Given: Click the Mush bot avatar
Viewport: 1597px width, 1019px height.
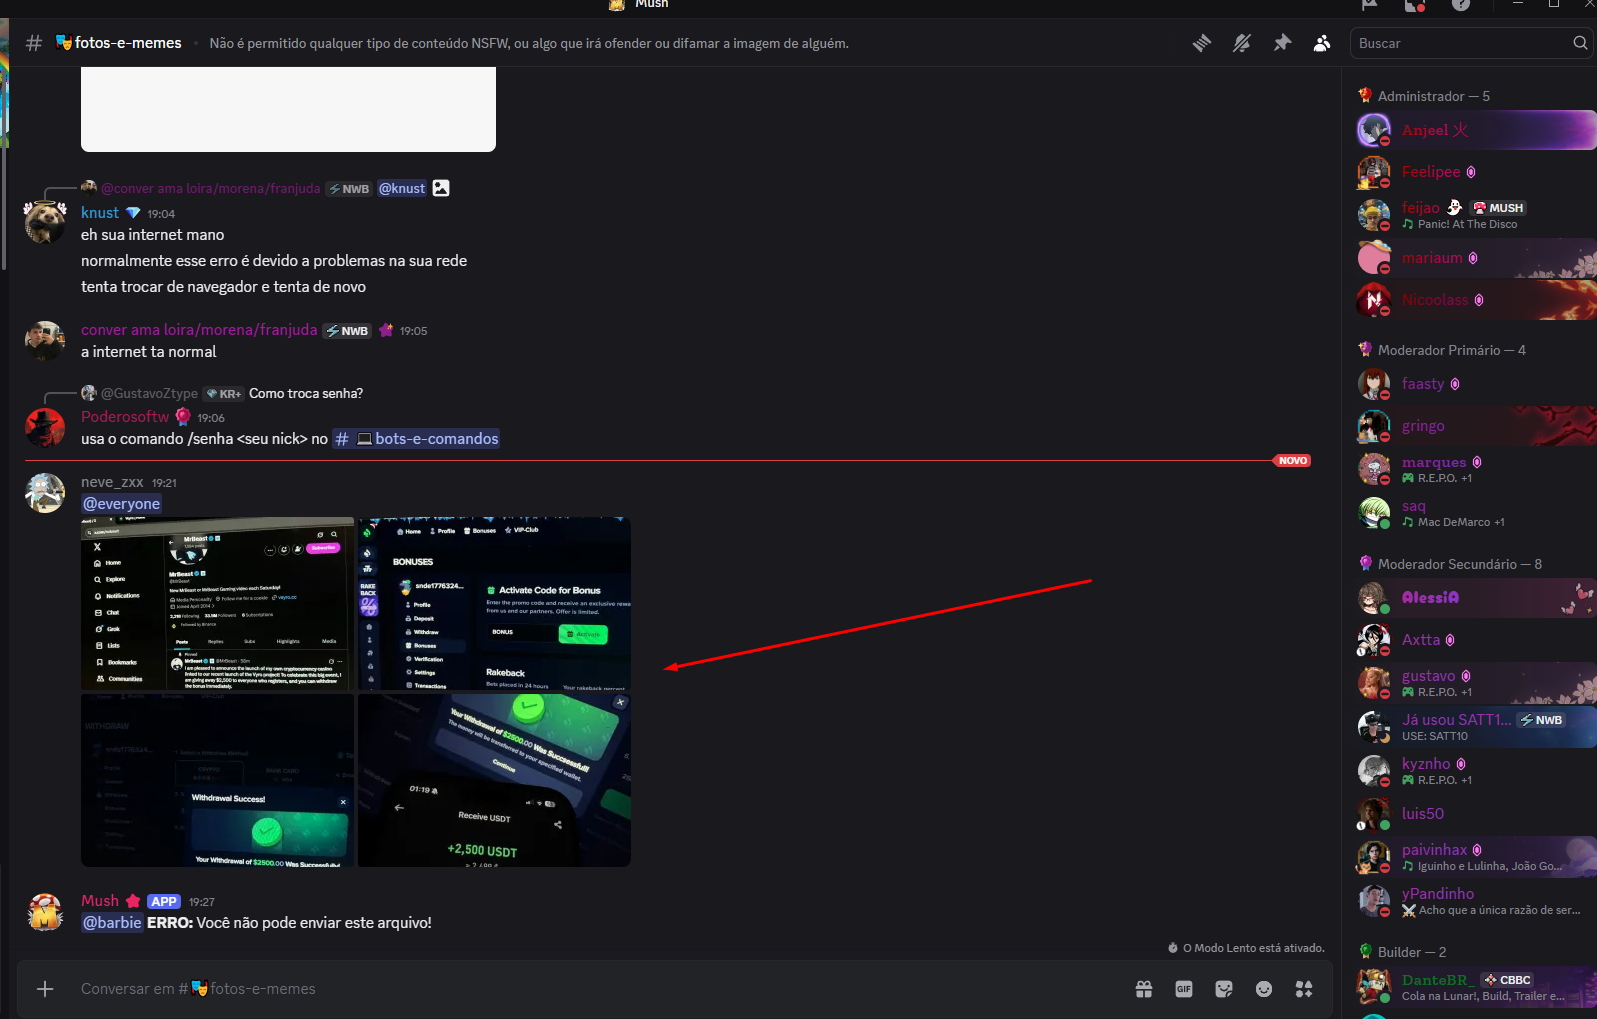Looking at the screenshot, I should [45, 911].
